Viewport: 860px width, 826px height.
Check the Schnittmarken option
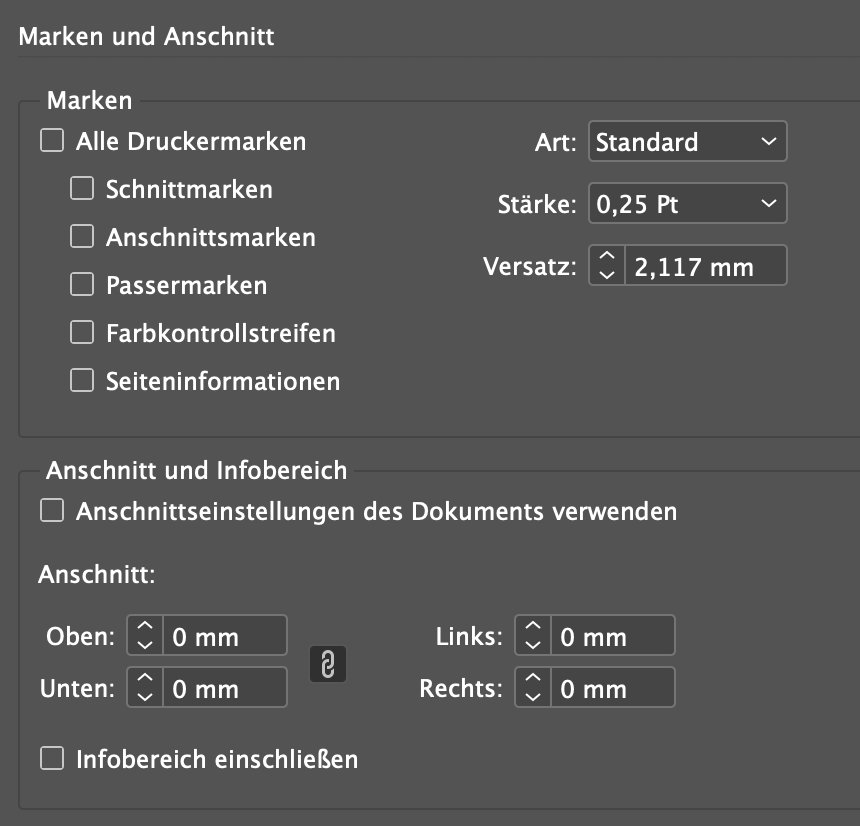82,188
